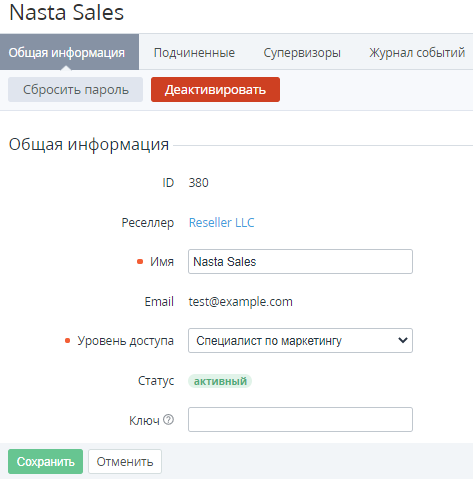Image resolution: width=473 pixels, height=483 pixels.
Task: Click the Уровень доступа field label
Action: (x=126, y=341)
